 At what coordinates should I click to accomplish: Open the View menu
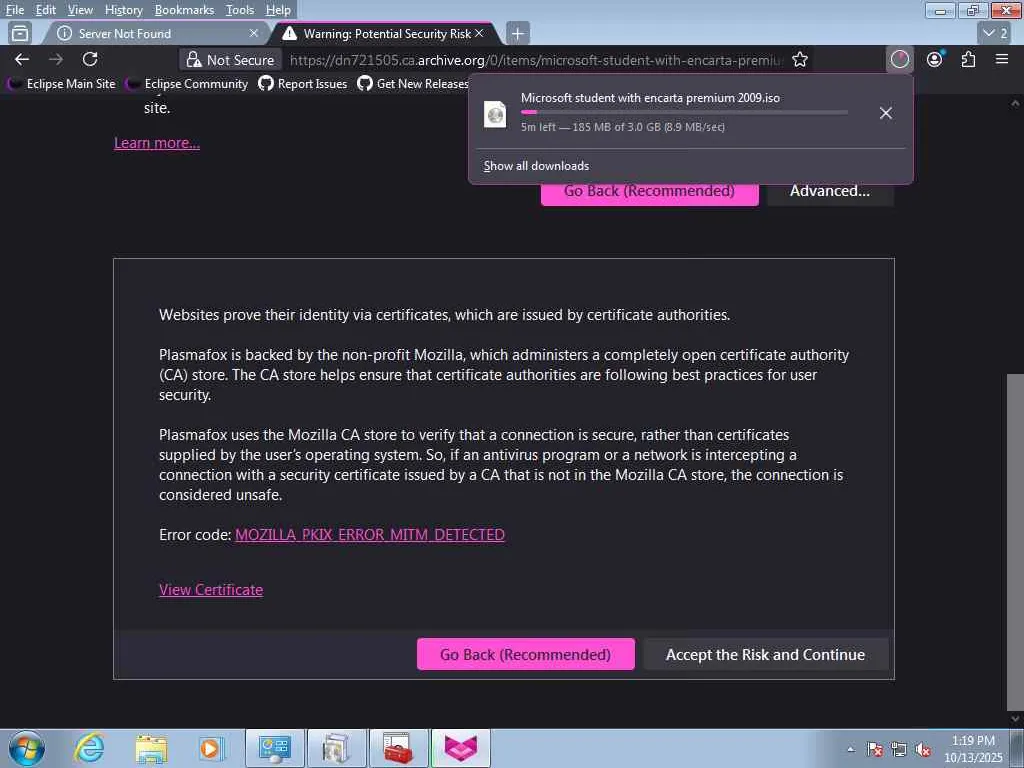click(80, 10)
